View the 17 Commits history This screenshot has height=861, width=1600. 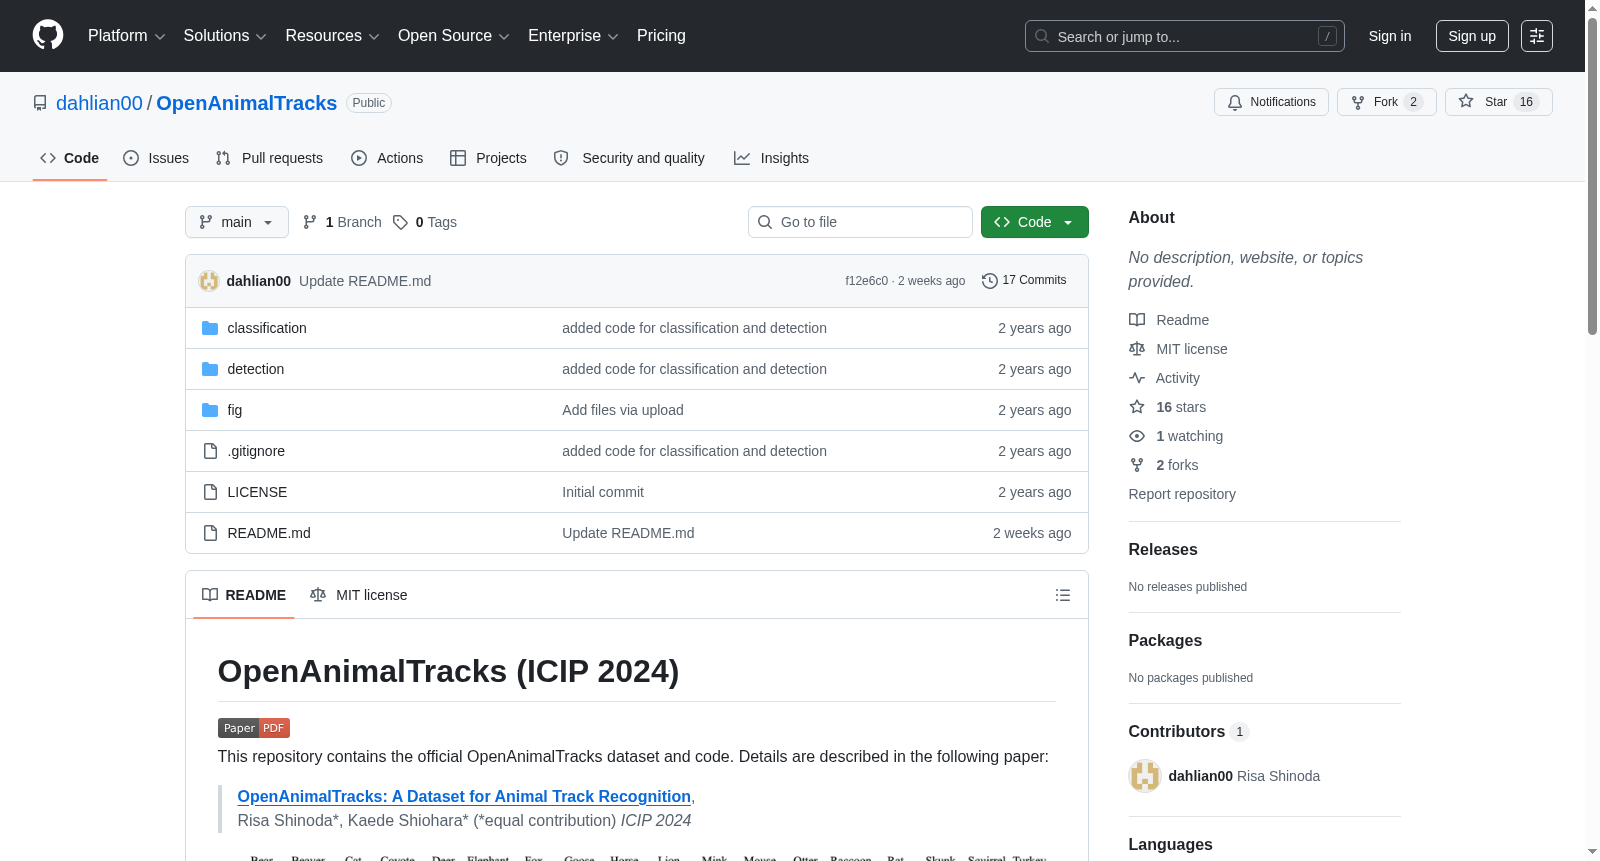coord(1024,281)
